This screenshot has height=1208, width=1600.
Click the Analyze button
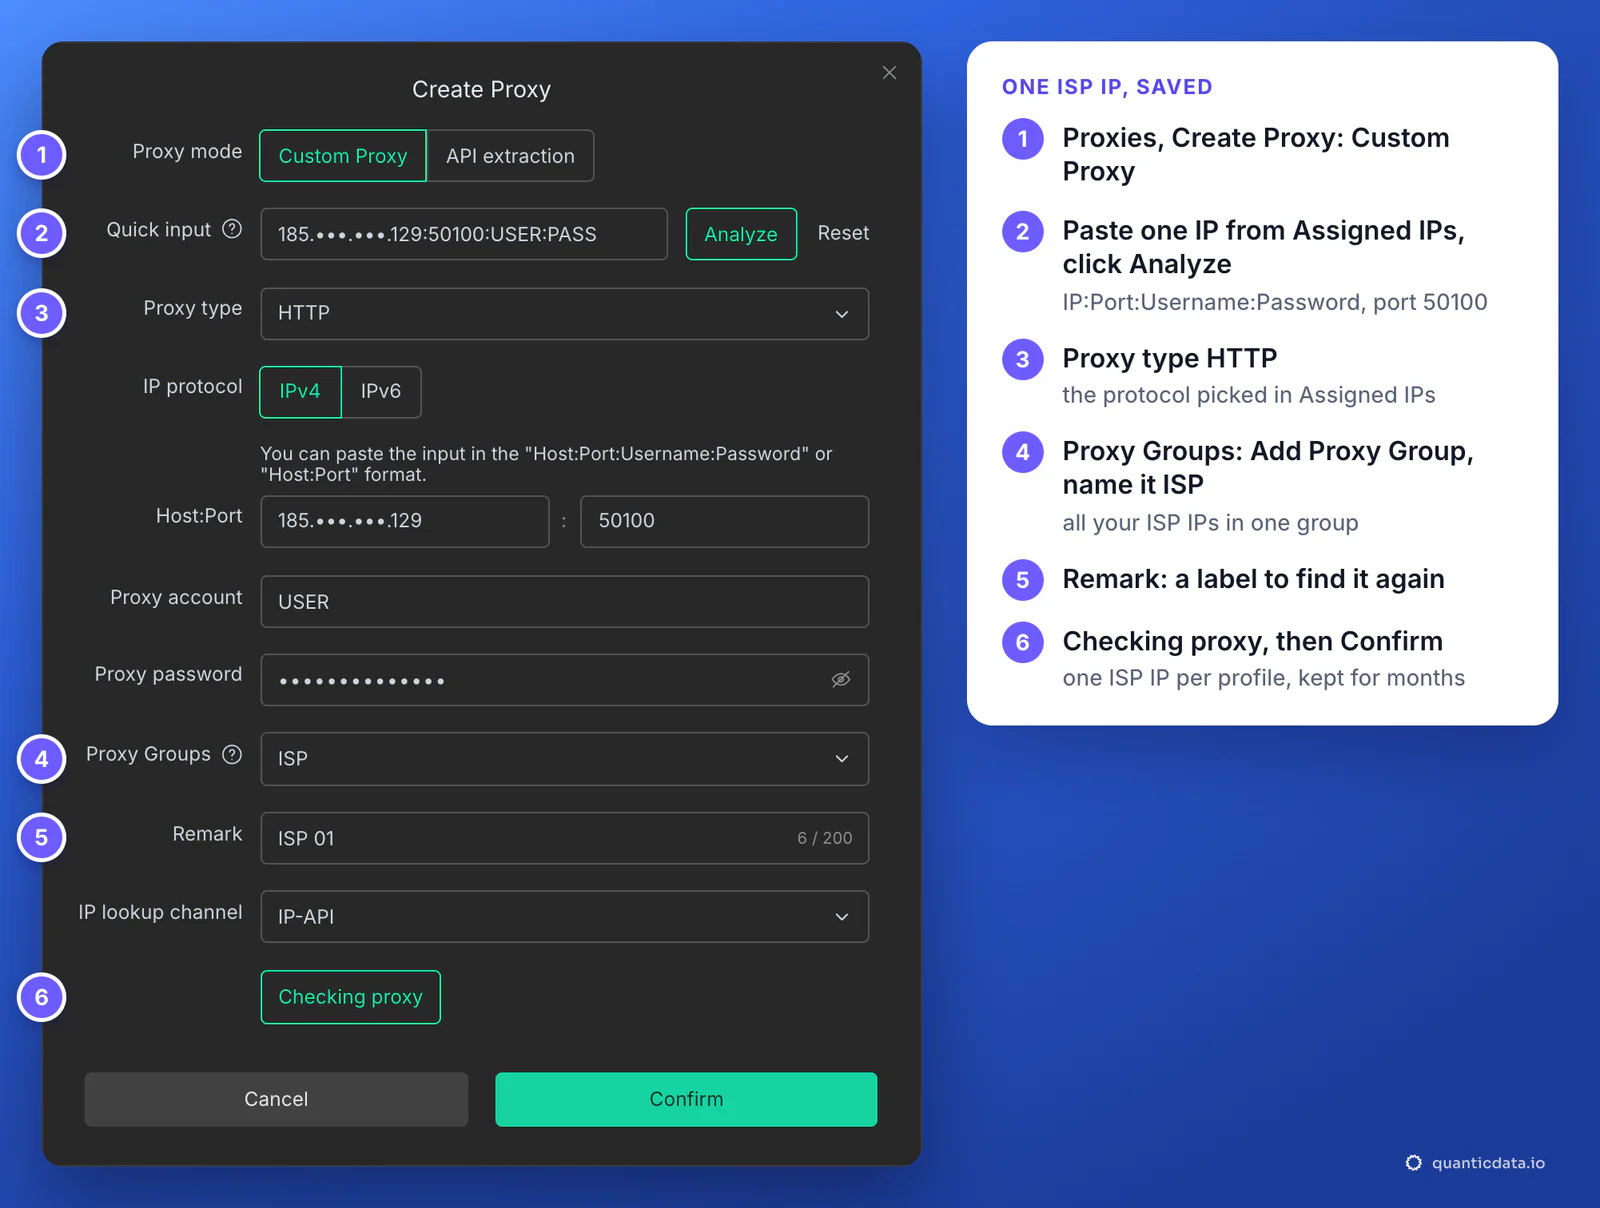click(741, 234)
